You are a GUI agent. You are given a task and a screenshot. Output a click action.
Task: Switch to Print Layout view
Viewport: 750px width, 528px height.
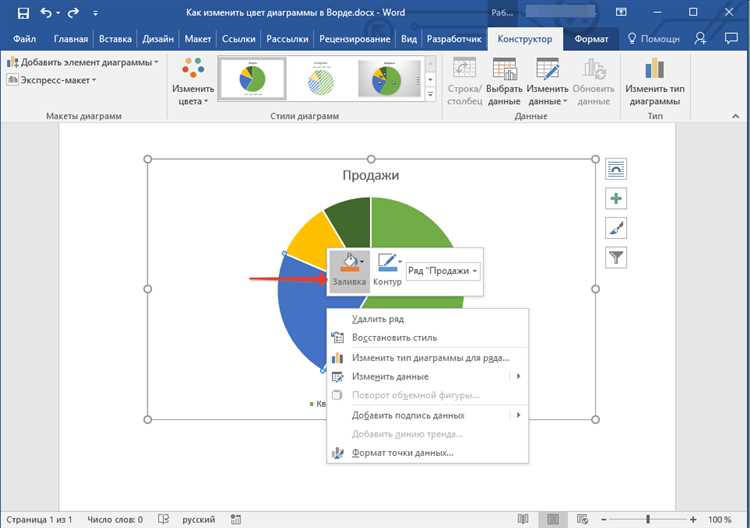pyautogui.click(x=553, y=519)
